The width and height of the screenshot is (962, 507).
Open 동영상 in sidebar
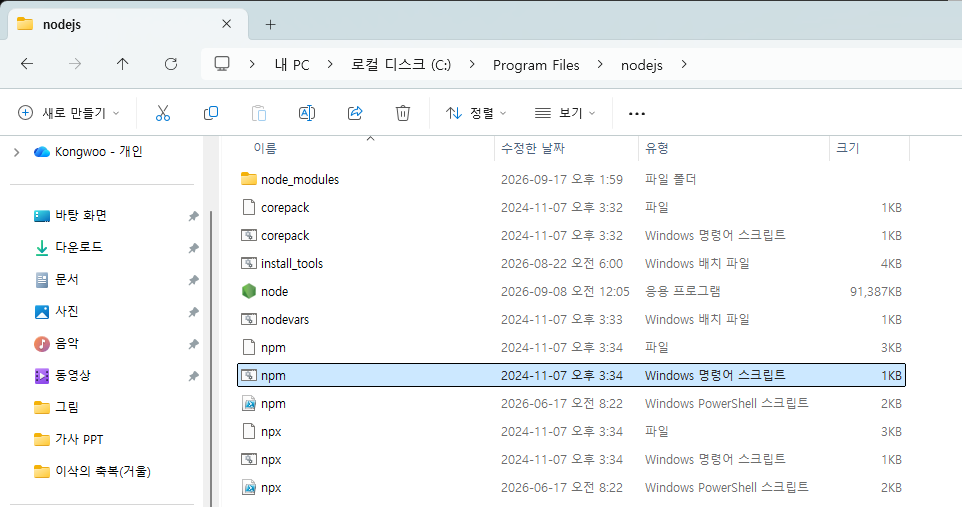click(63, 375)
